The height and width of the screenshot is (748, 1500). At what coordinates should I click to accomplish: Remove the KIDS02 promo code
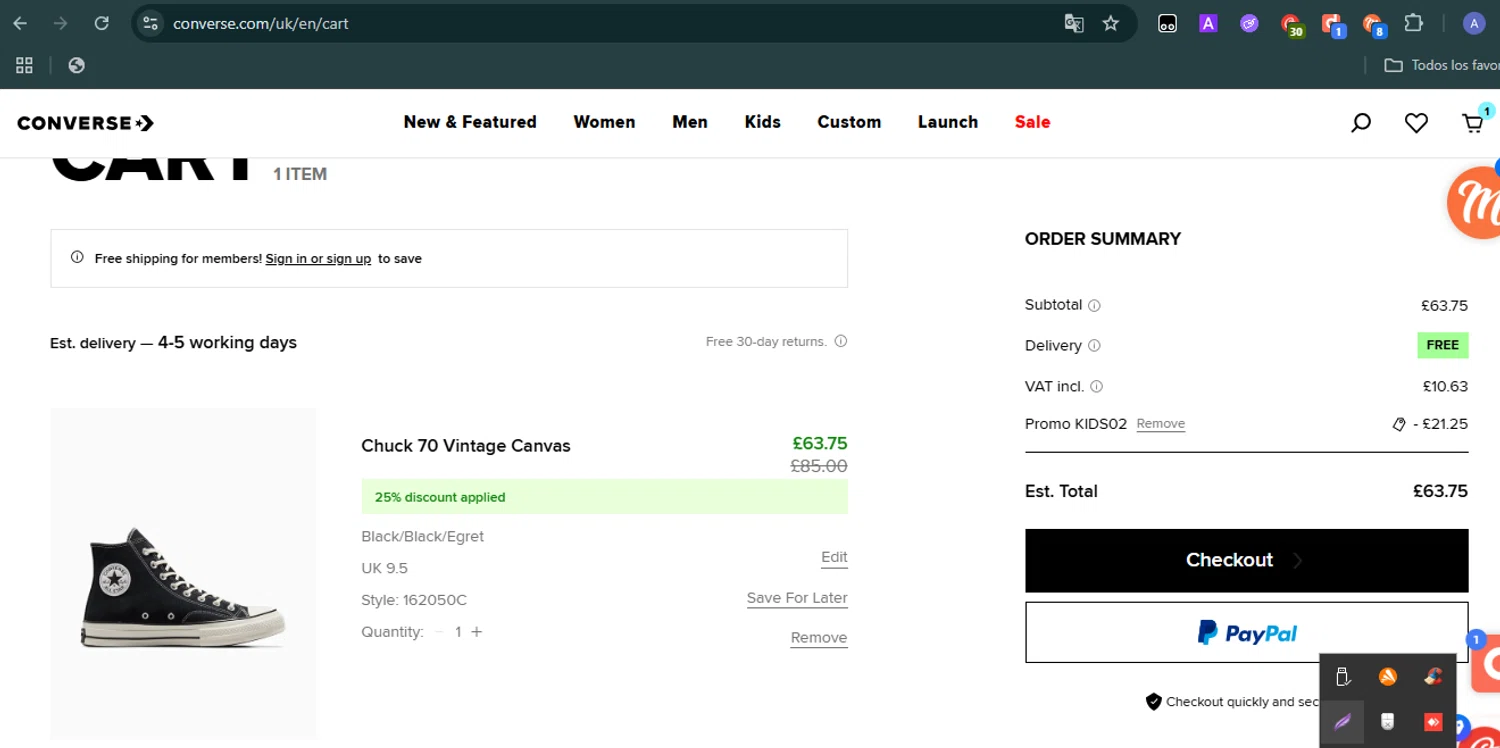click(x=1160, y=424)
